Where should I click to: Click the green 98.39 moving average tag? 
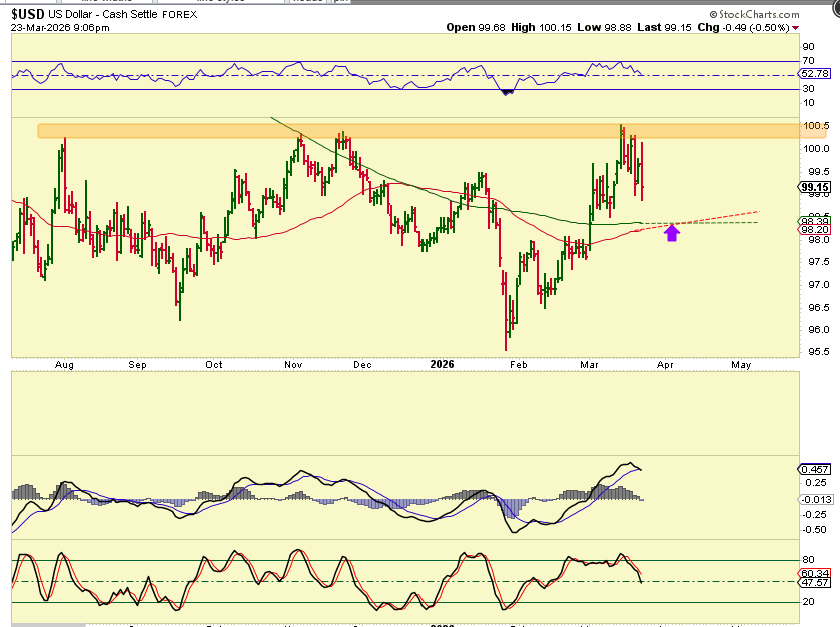coord(814,219)
